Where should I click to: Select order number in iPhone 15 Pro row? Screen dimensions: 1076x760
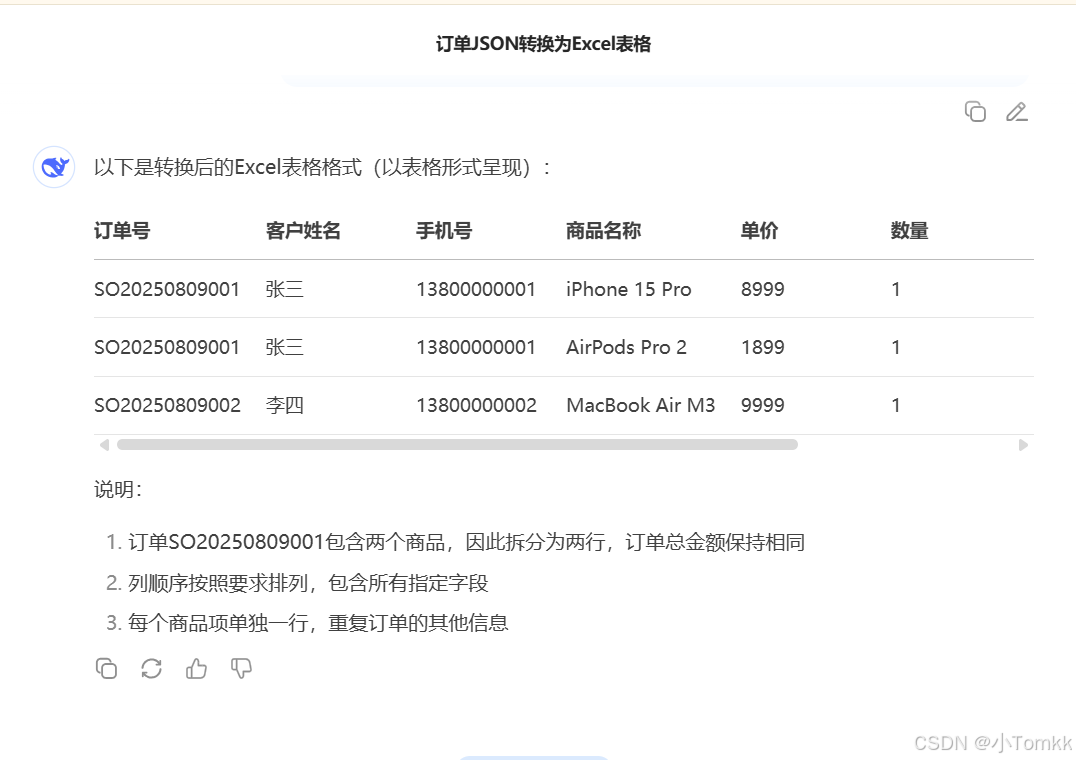167,289
